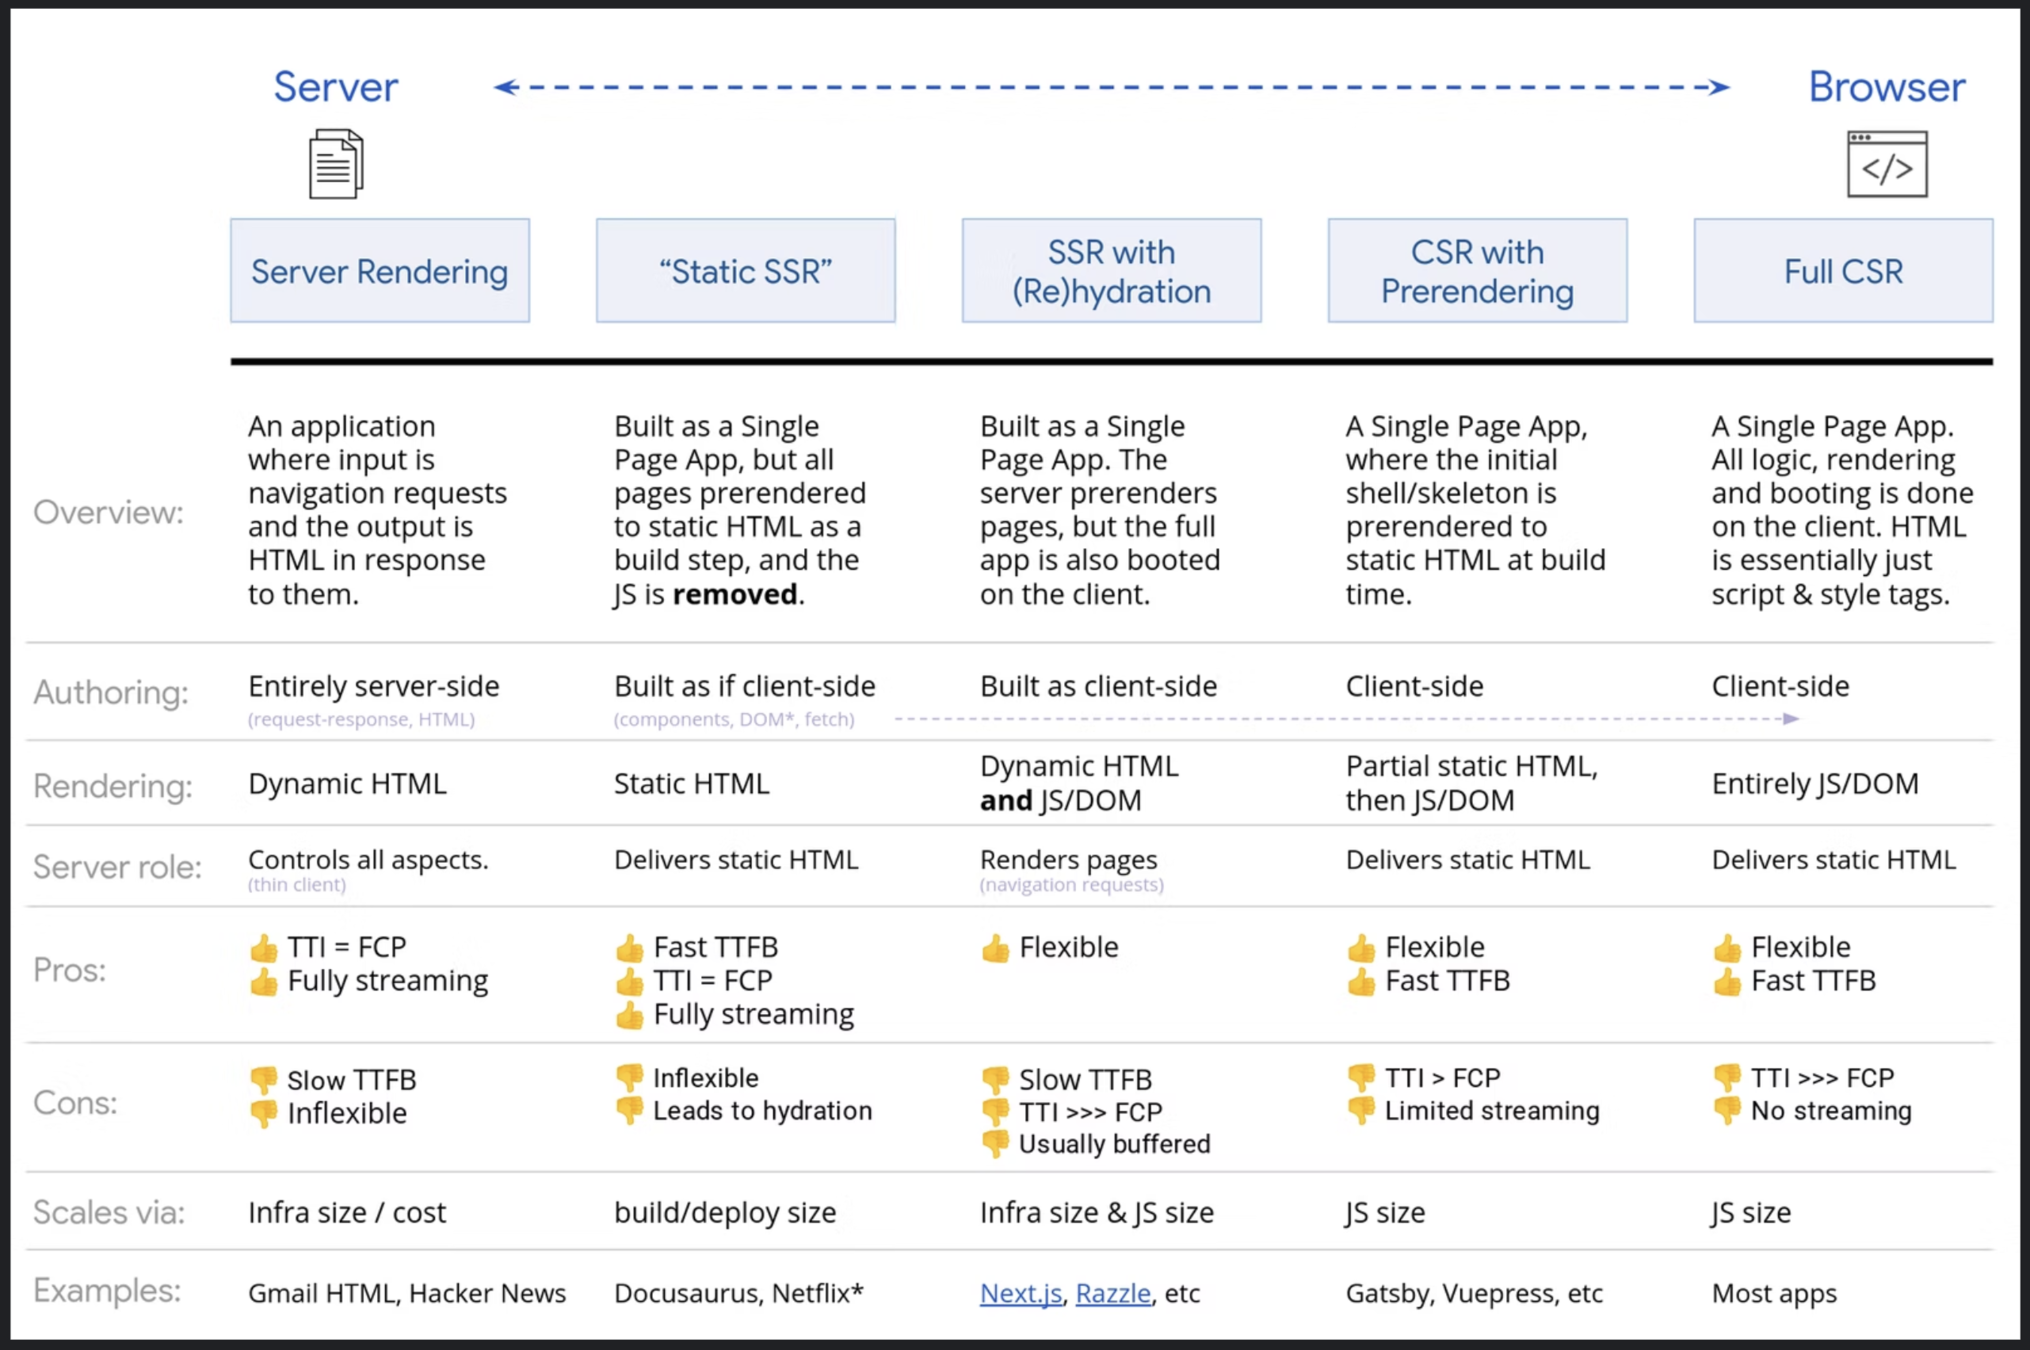Select the Server Rendering header box
This screenshot has width=2030, height=1350.
pos(380,271)
